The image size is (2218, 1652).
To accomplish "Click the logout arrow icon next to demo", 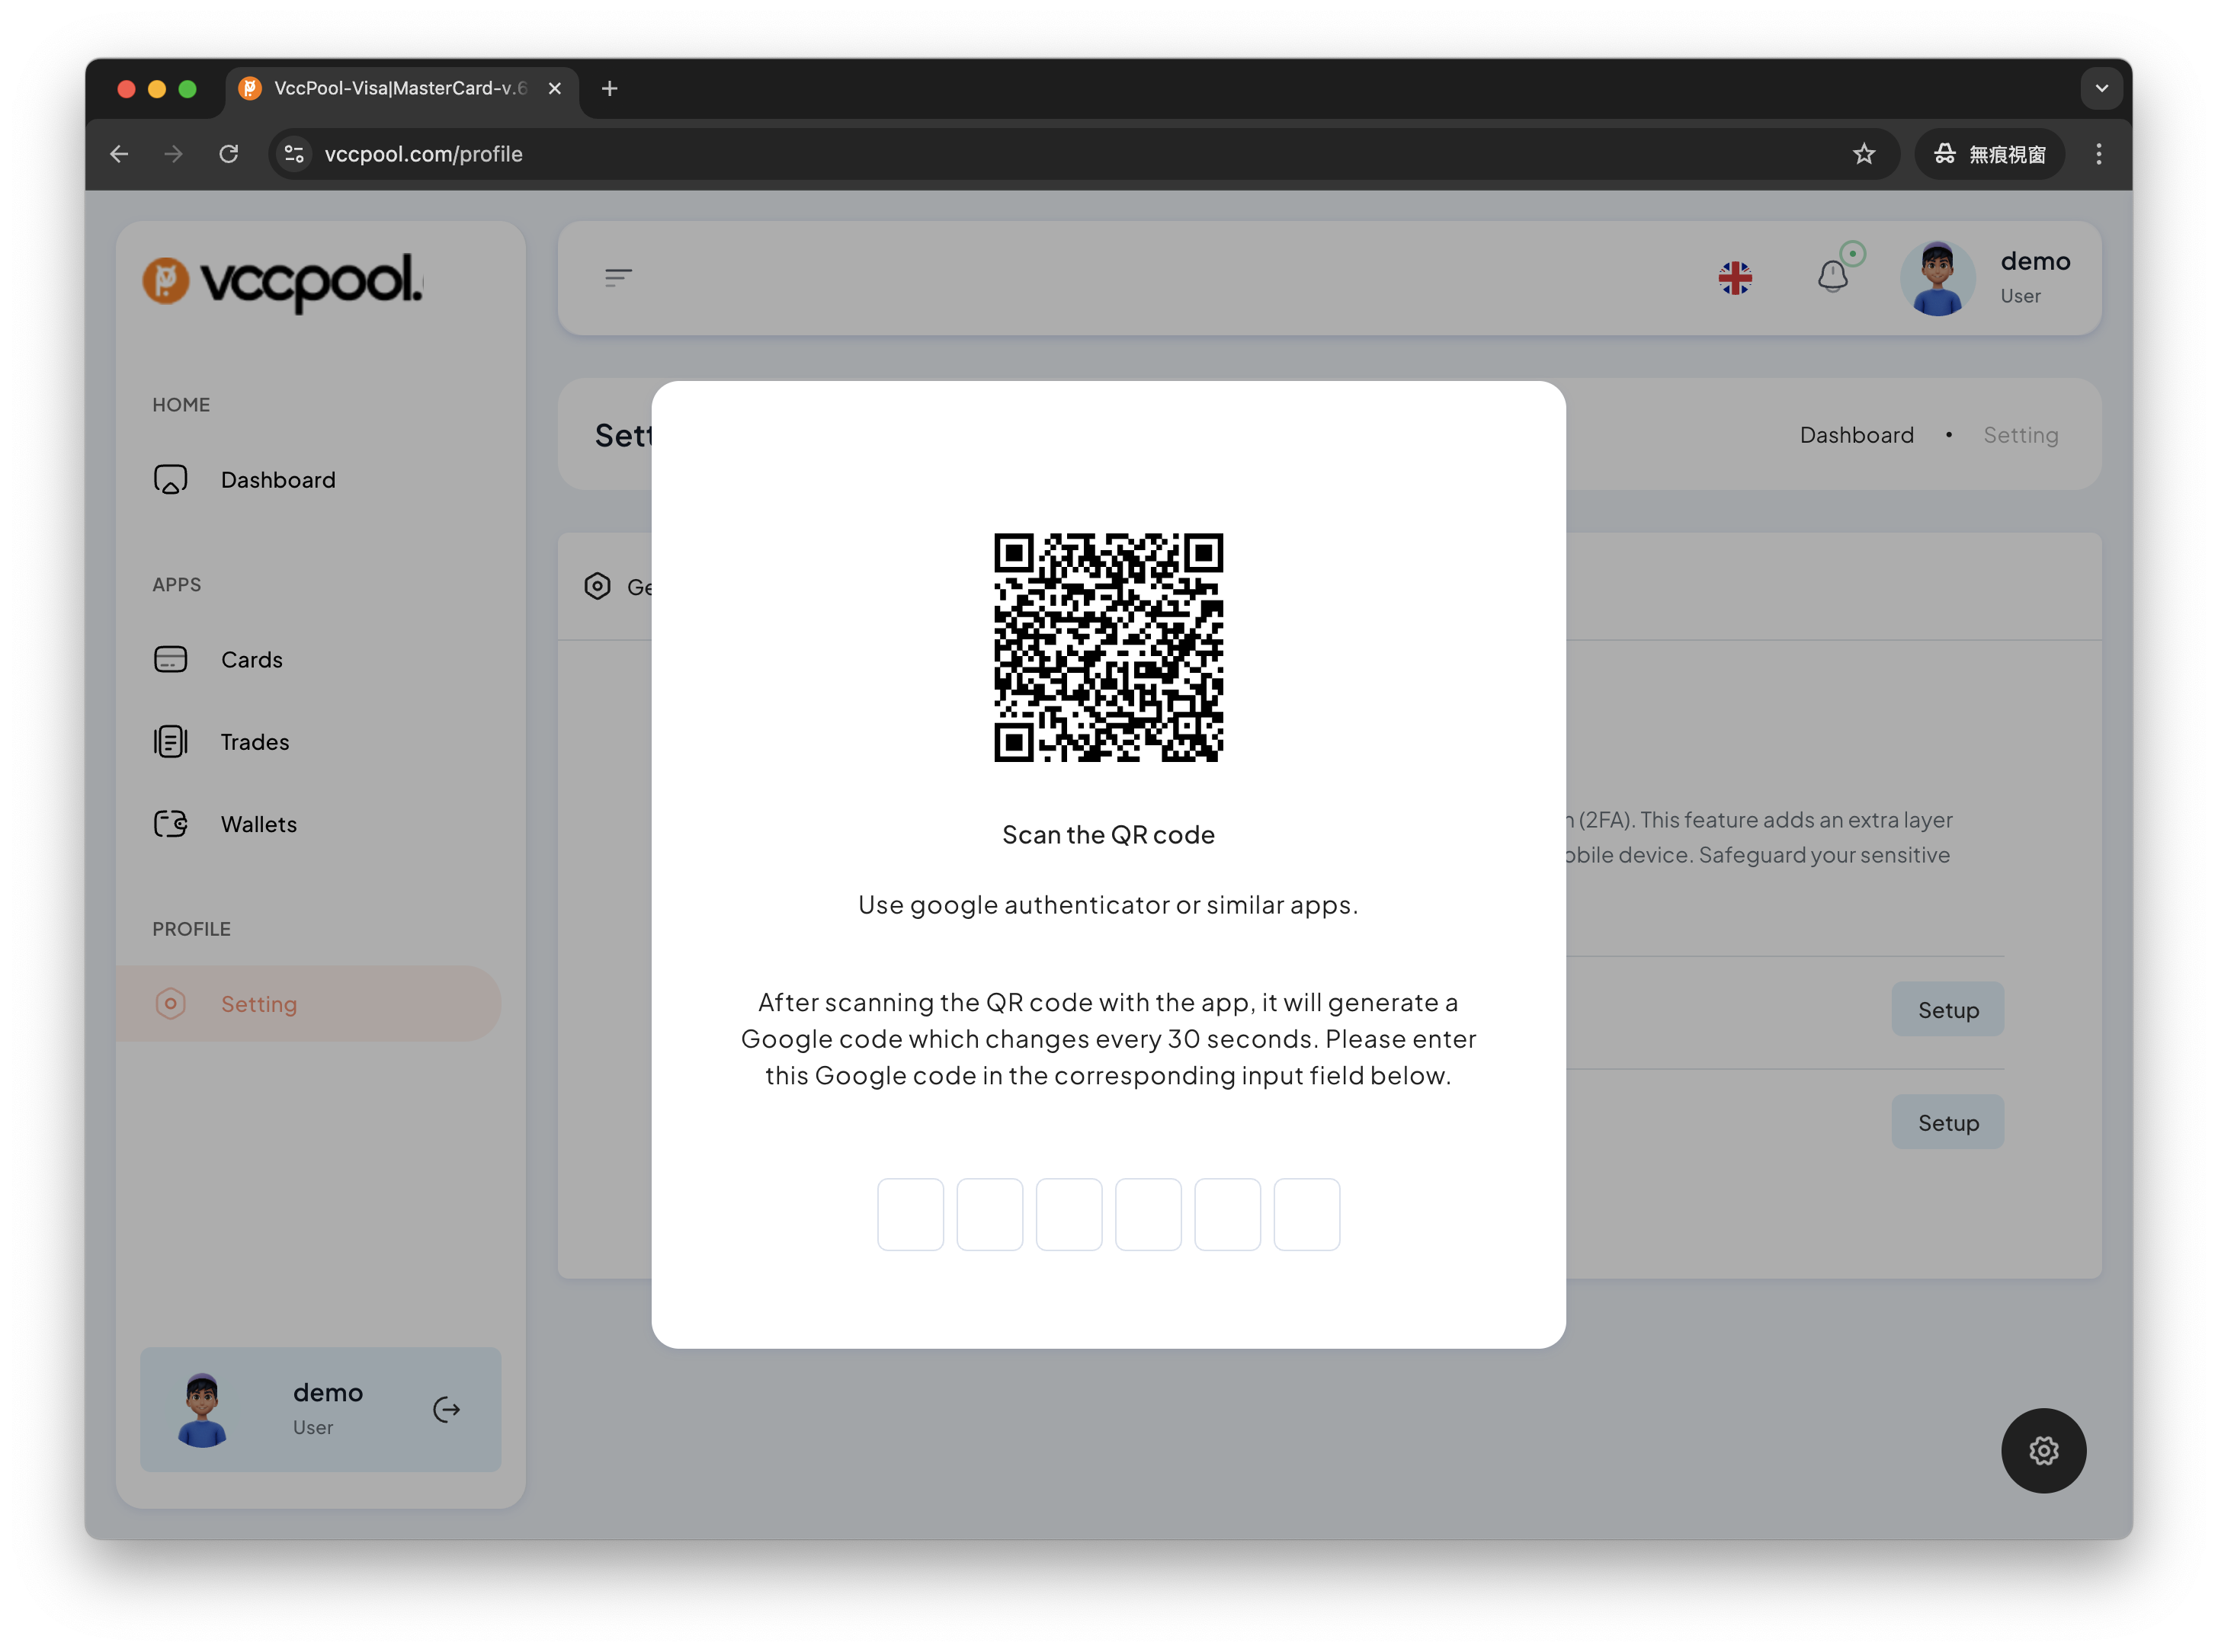I will tap(446, 1409).
